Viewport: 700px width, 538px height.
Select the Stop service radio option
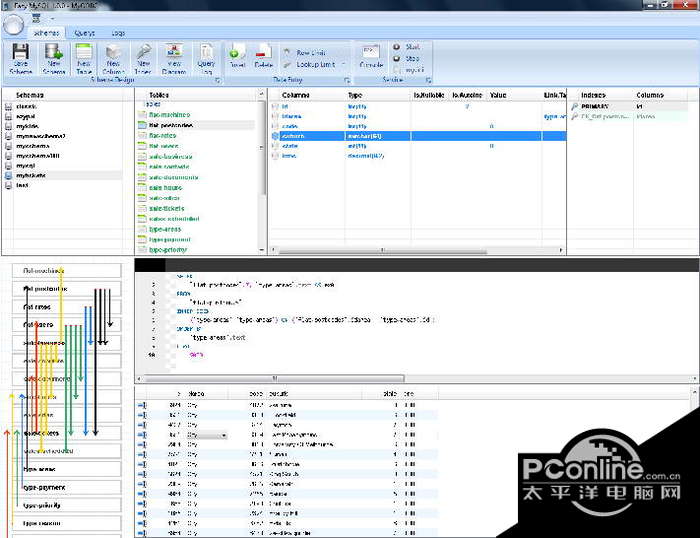tap(397, 58)
